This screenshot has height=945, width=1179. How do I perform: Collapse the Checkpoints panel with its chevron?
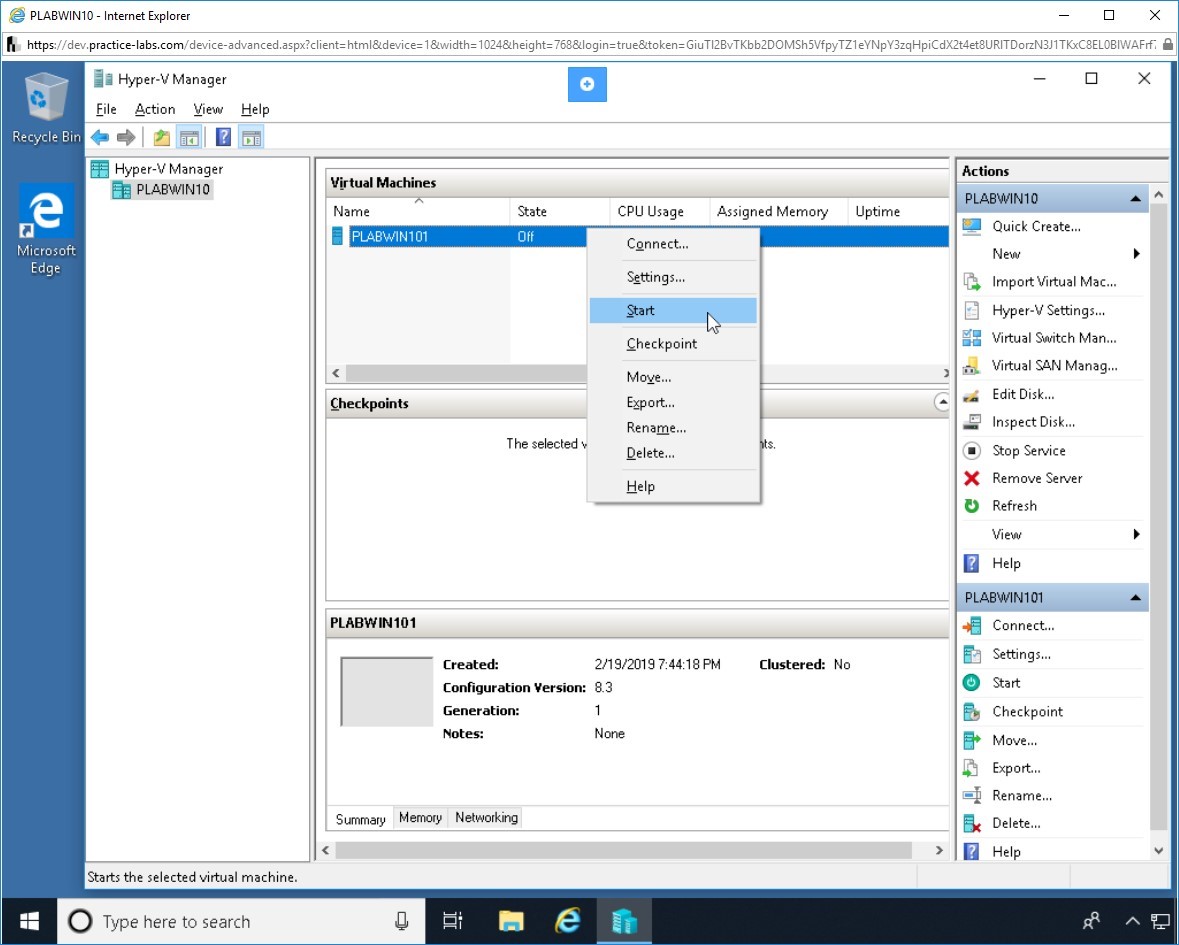point(941,402)
